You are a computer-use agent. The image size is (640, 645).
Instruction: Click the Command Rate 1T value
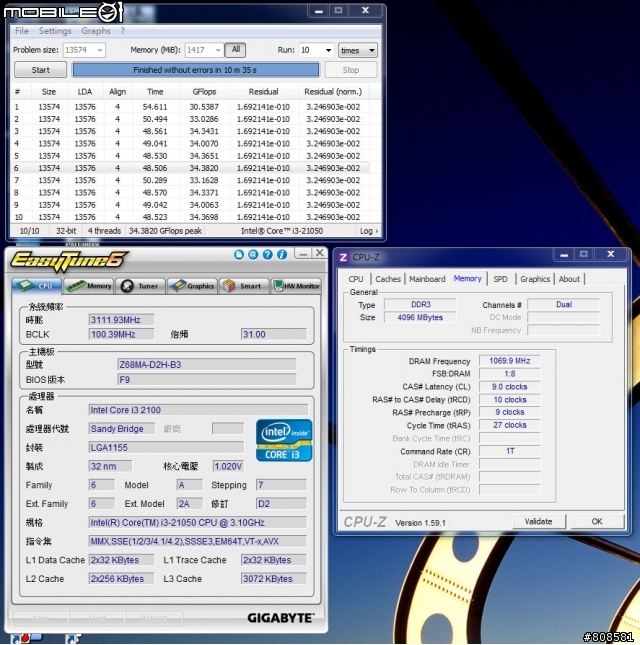tap(510, 451)
